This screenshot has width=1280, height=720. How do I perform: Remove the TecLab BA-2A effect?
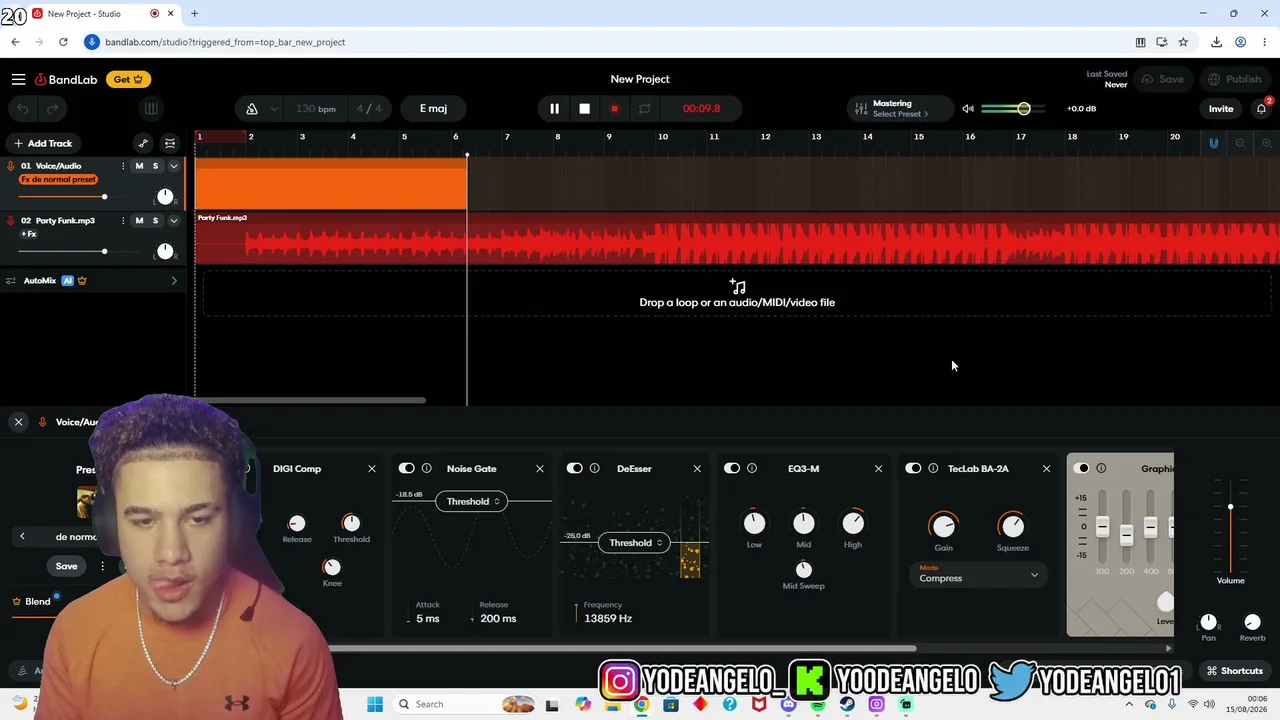point(1046,468)
